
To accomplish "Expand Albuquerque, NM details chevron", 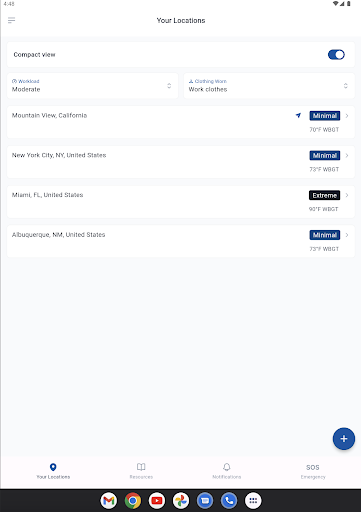I will coord(347,235).
